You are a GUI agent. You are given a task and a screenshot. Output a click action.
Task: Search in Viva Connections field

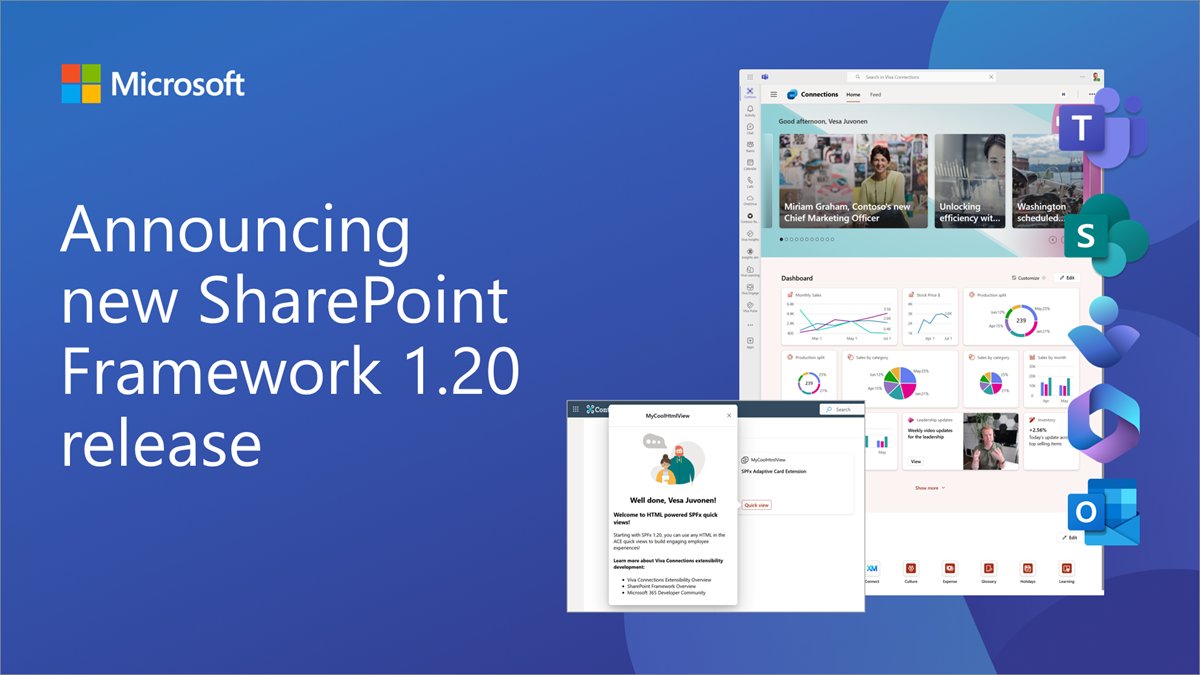922,77
